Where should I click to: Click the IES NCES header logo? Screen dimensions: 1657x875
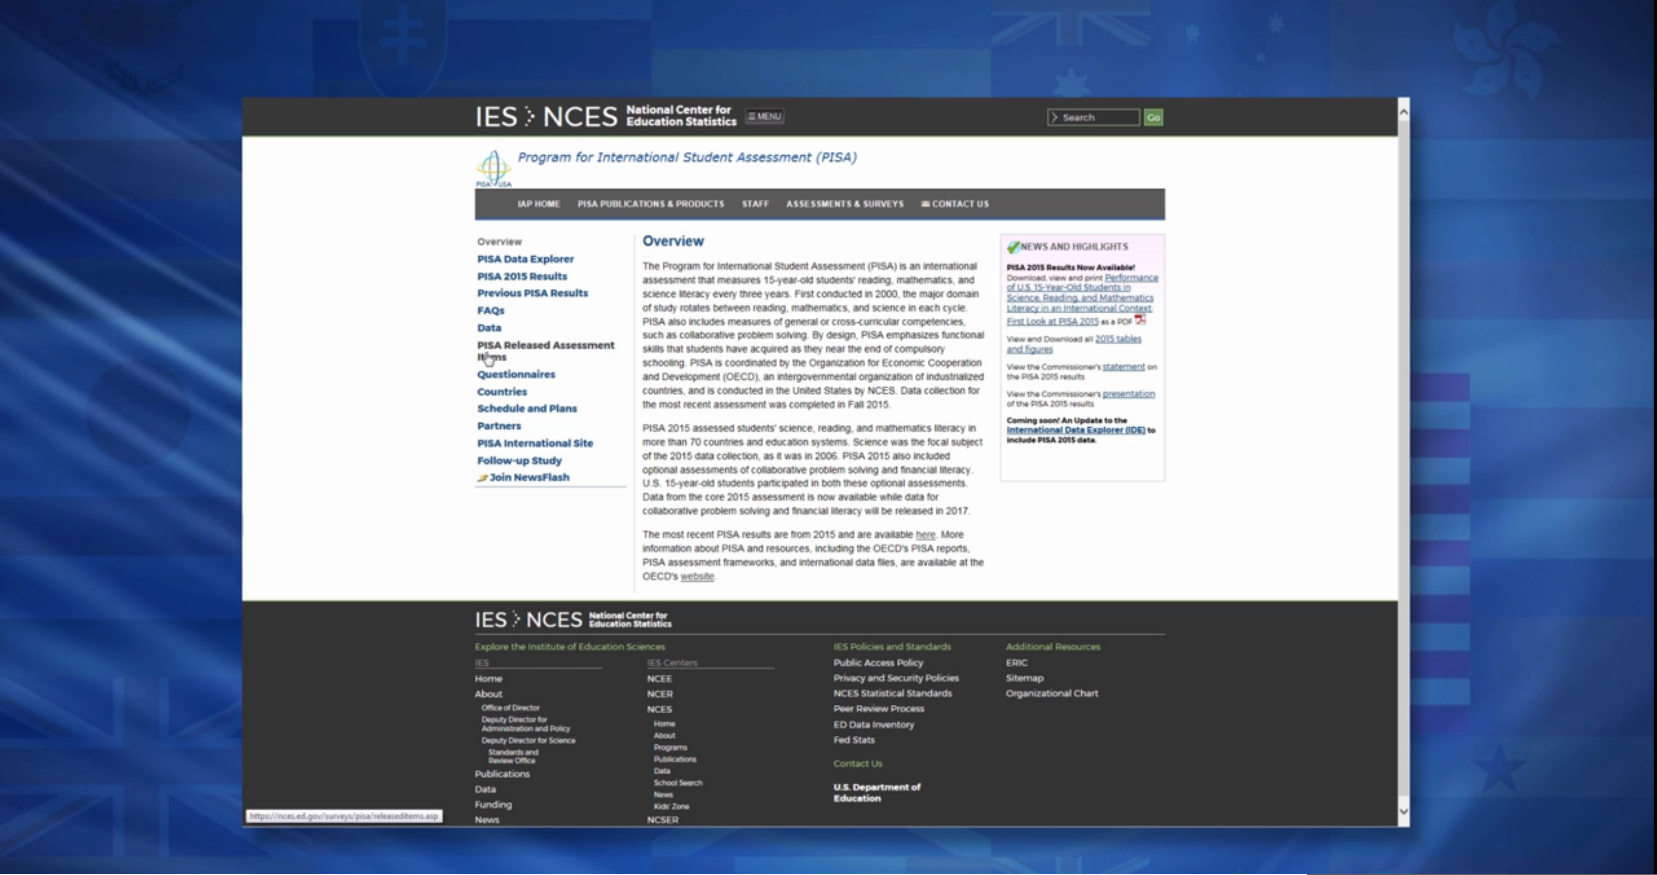(546, 117)
